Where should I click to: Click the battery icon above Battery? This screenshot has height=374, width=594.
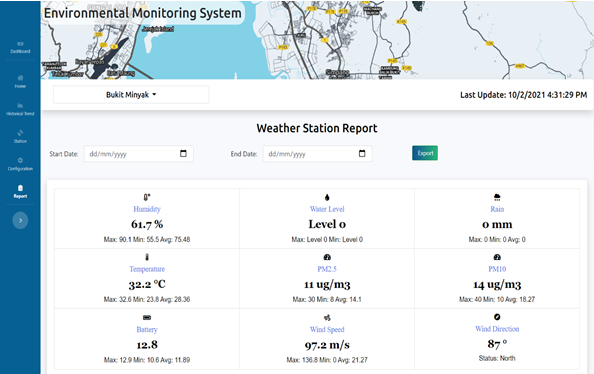(147, 317)
